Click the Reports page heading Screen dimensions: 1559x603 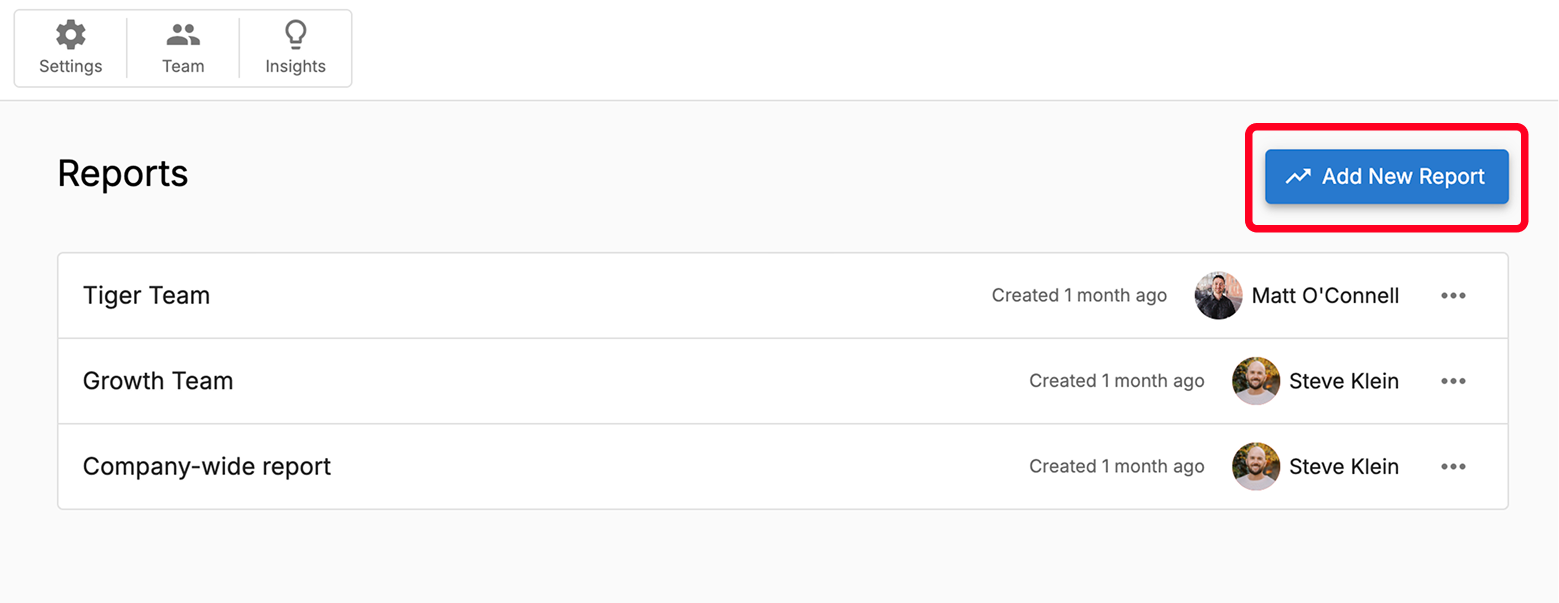[x=123, y=173]
